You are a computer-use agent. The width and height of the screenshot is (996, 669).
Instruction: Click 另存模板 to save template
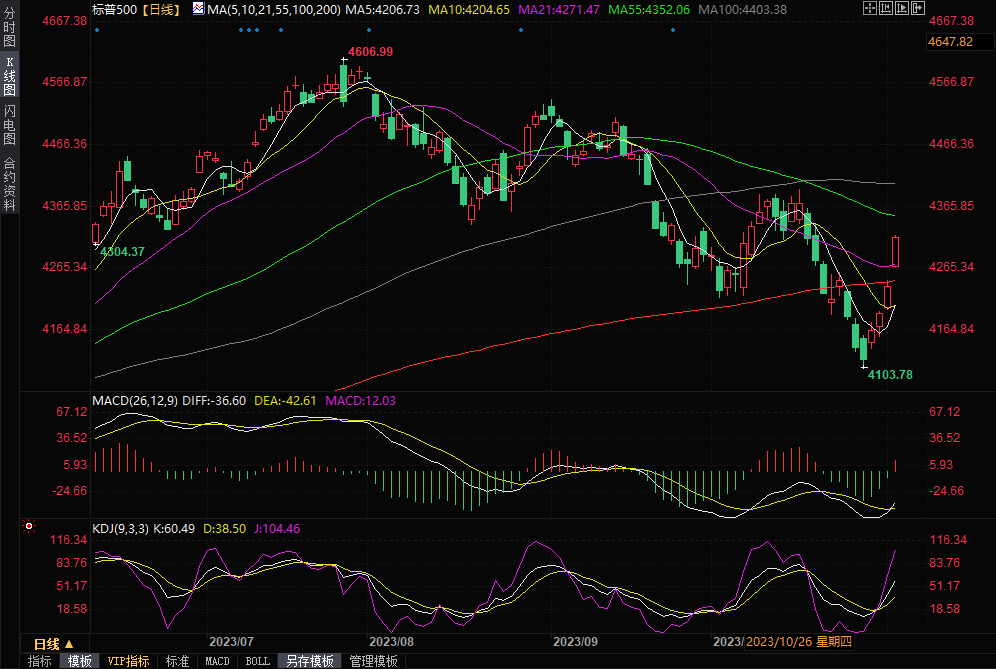tap(309, 661)
